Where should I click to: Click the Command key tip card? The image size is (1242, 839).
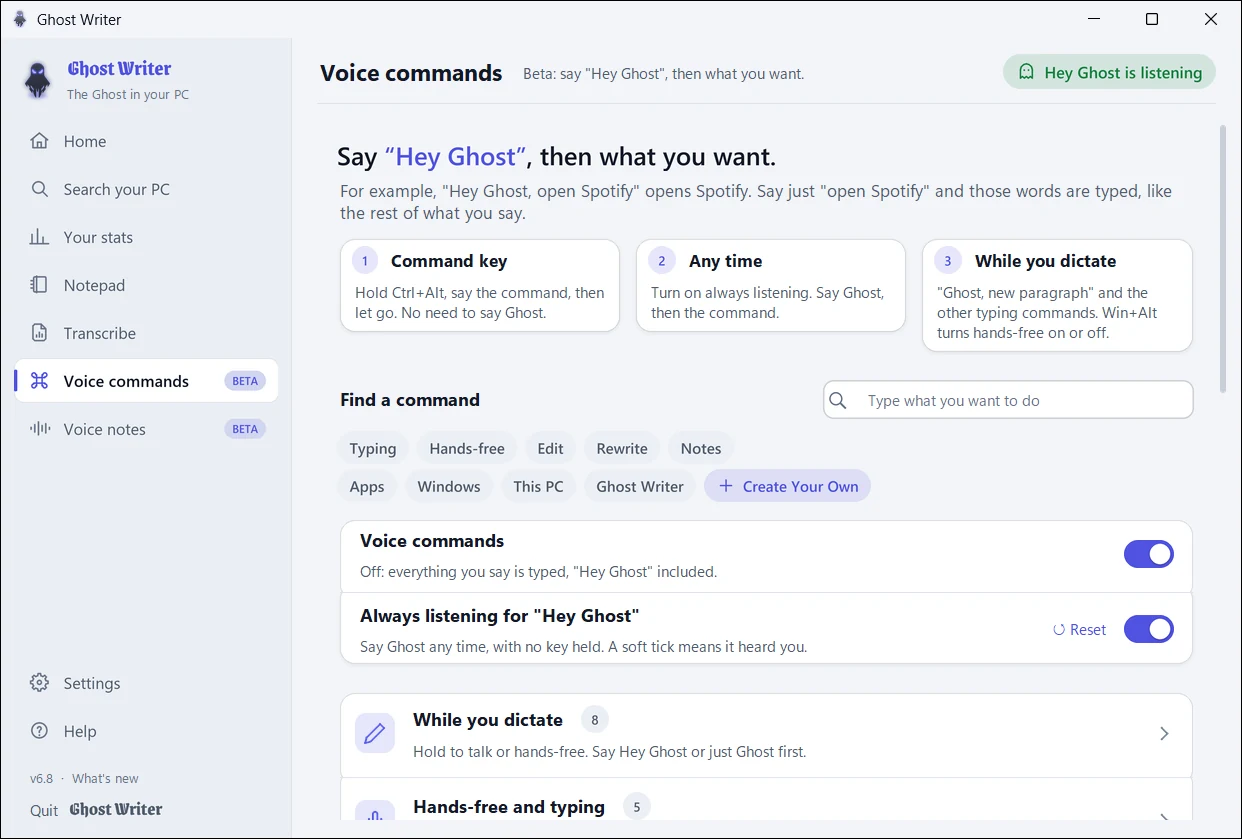[480, 285]
